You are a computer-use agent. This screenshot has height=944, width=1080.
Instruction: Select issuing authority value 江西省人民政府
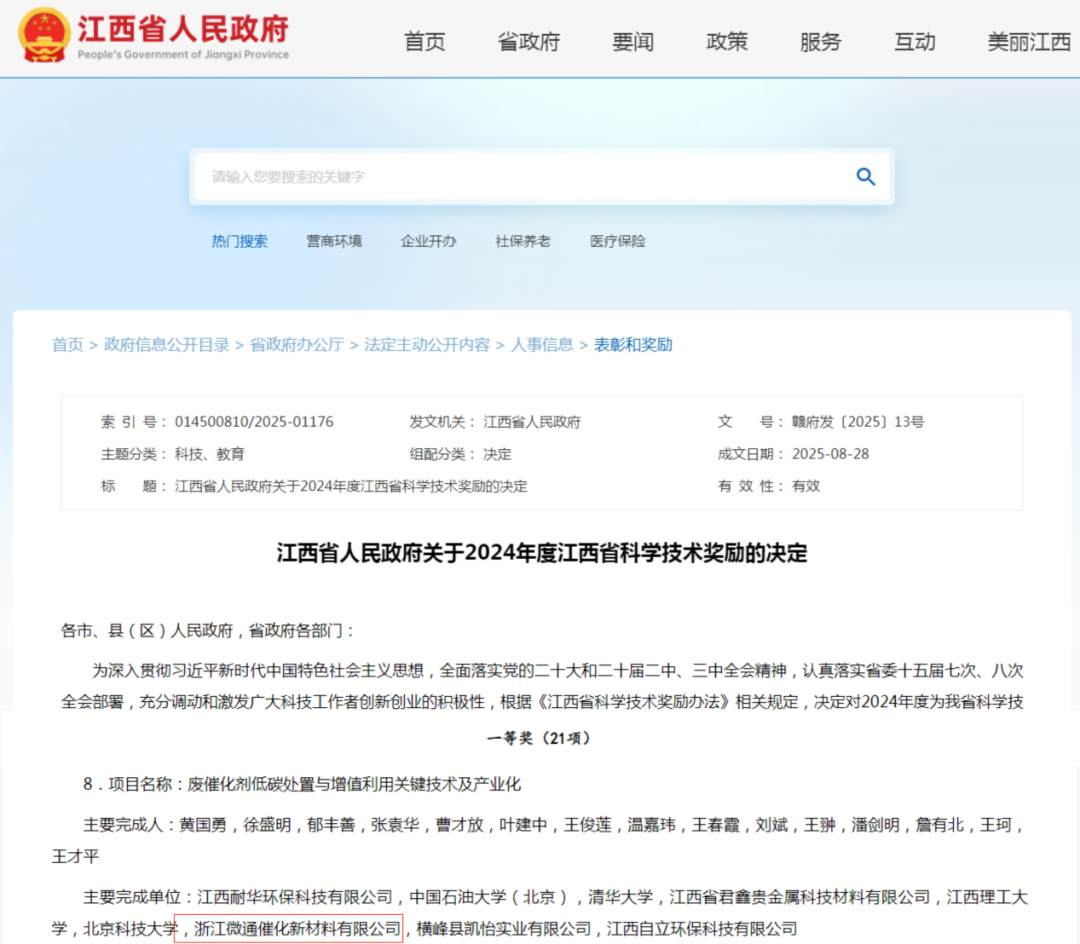coord(532,421)
